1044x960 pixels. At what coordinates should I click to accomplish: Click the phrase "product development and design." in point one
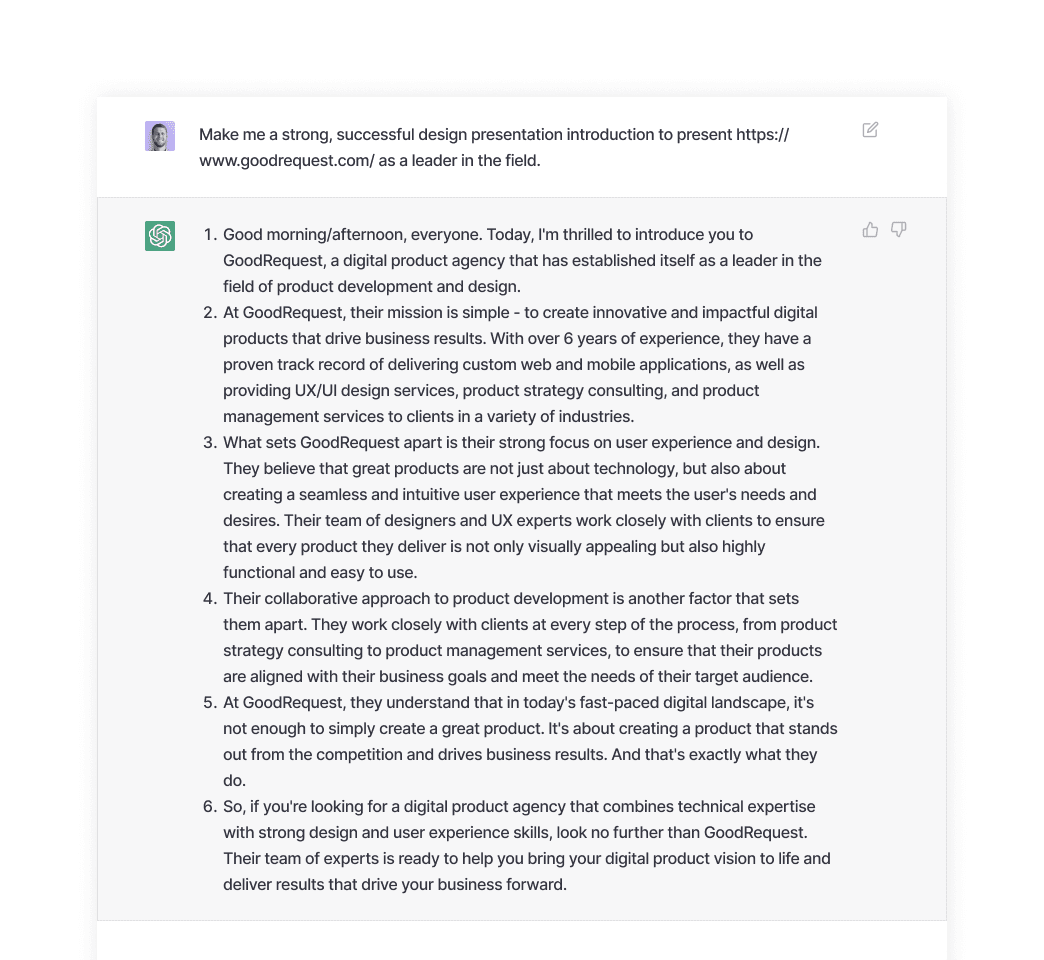click(399, 286)
